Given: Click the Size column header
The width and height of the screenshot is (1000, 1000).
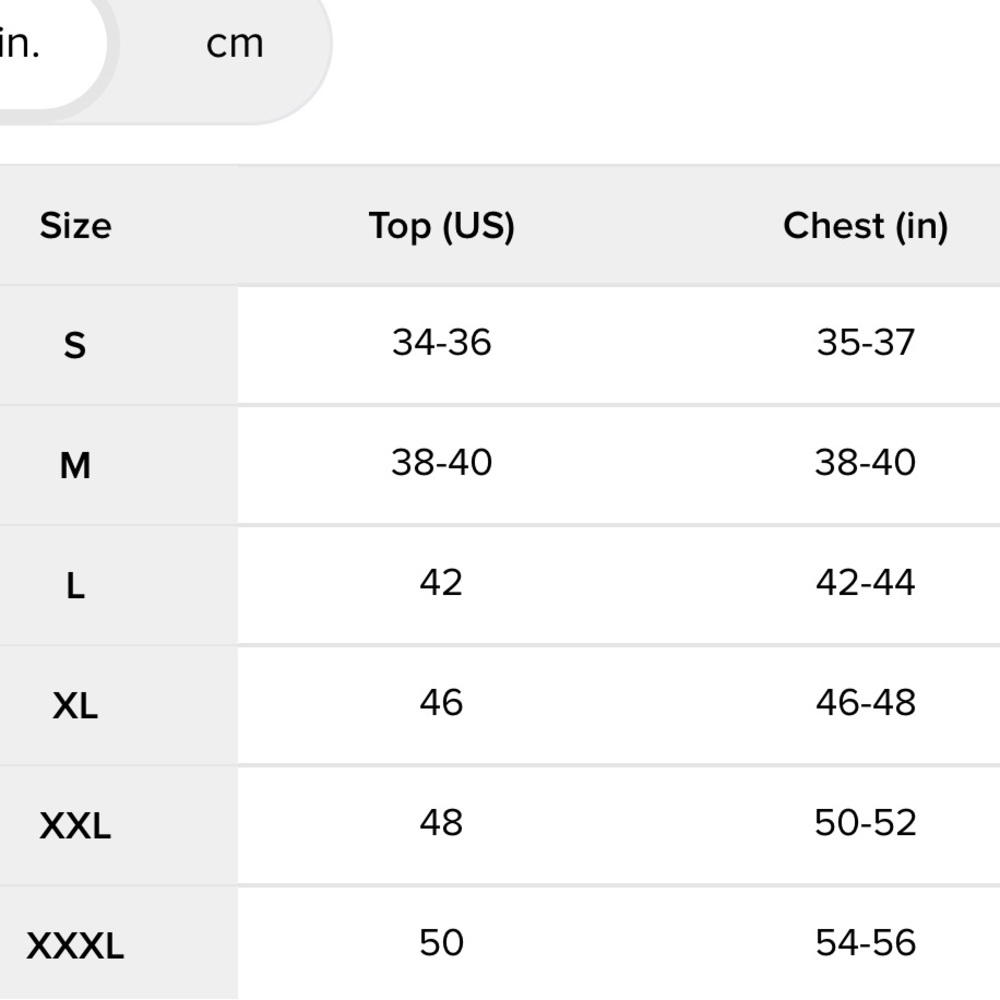Looking at the screenshot, I should coord(75,226).
